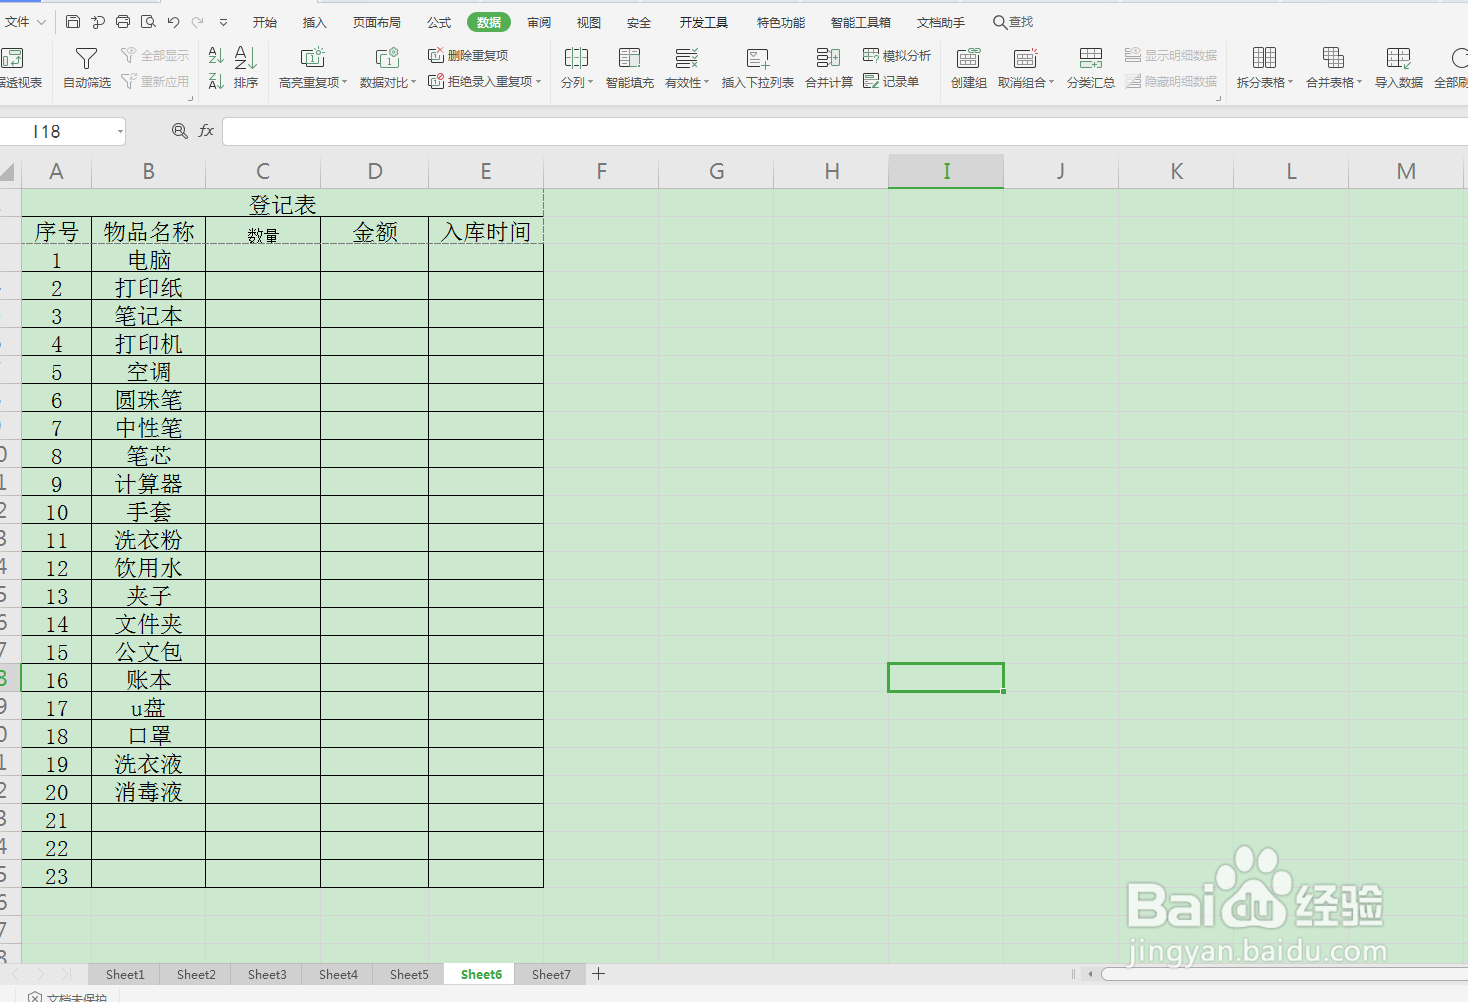Screen dimensions: 1468x1002
Task: Select the 自动筛选 (AutoFilter) tool
Action: click(x=86, y=68)
